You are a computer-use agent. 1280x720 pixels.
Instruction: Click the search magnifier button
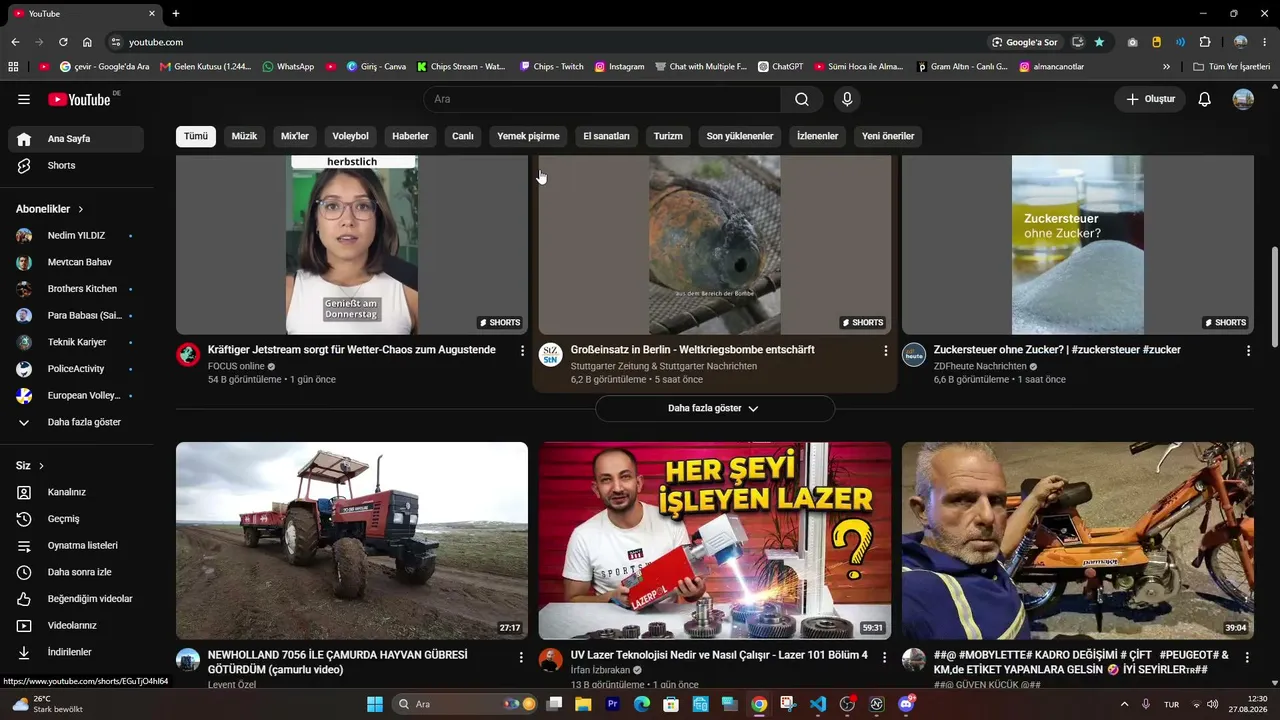click(x=802, y=99)
